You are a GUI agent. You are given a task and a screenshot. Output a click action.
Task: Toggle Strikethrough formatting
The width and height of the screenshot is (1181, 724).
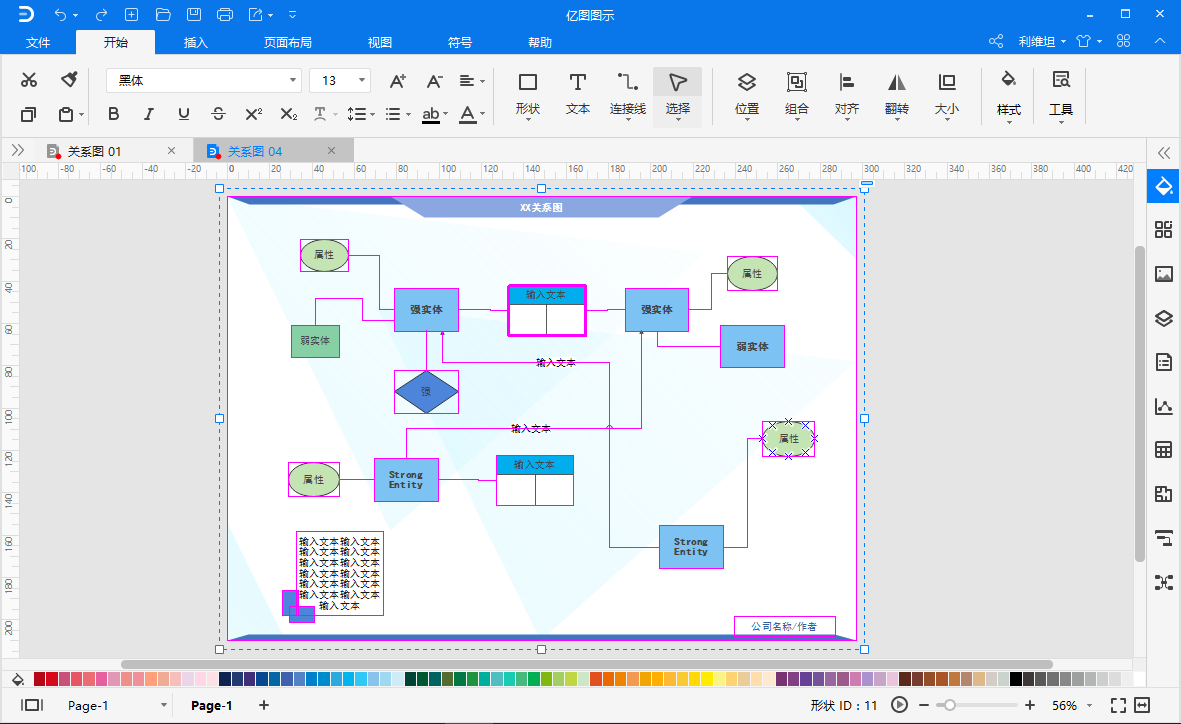(218, 114)
